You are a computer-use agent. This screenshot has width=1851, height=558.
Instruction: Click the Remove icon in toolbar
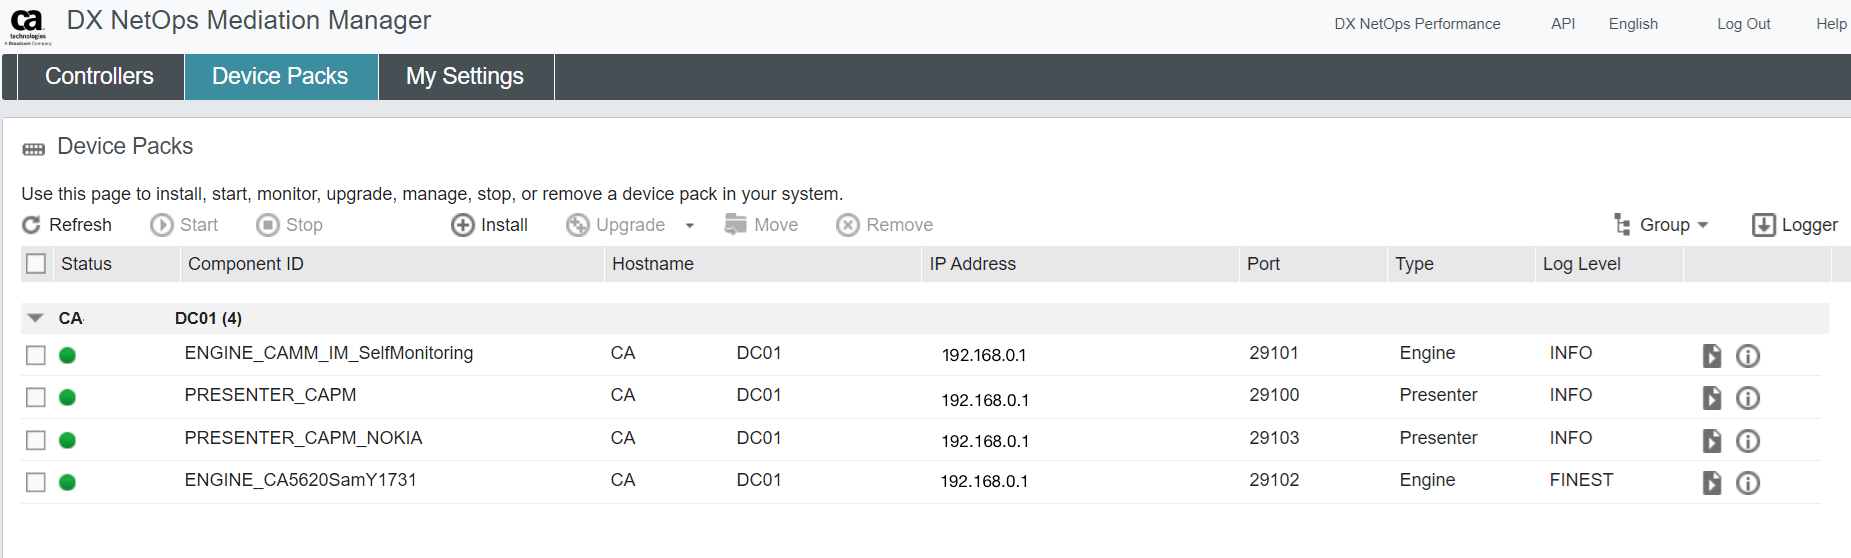tap(848, 225)
